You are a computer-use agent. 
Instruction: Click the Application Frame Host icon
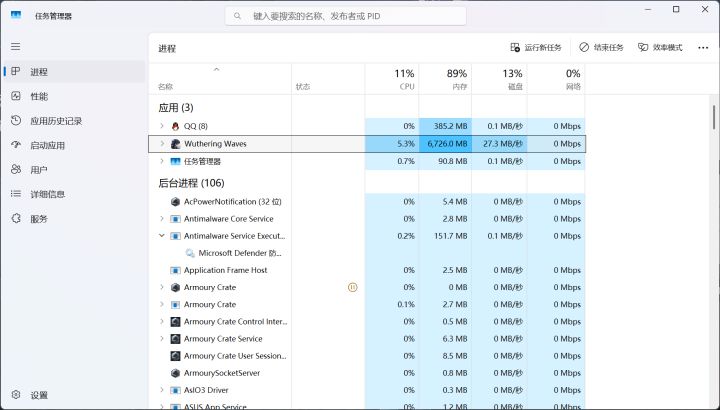click(x=175, y=270)
